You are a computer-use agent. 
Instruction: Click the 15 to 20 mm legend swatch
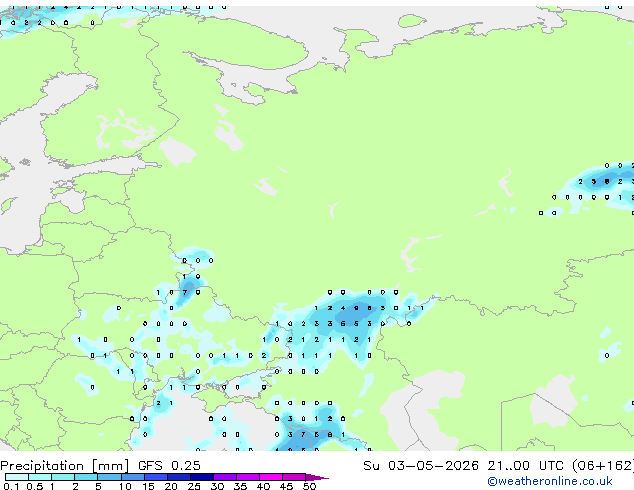(156, 477)
